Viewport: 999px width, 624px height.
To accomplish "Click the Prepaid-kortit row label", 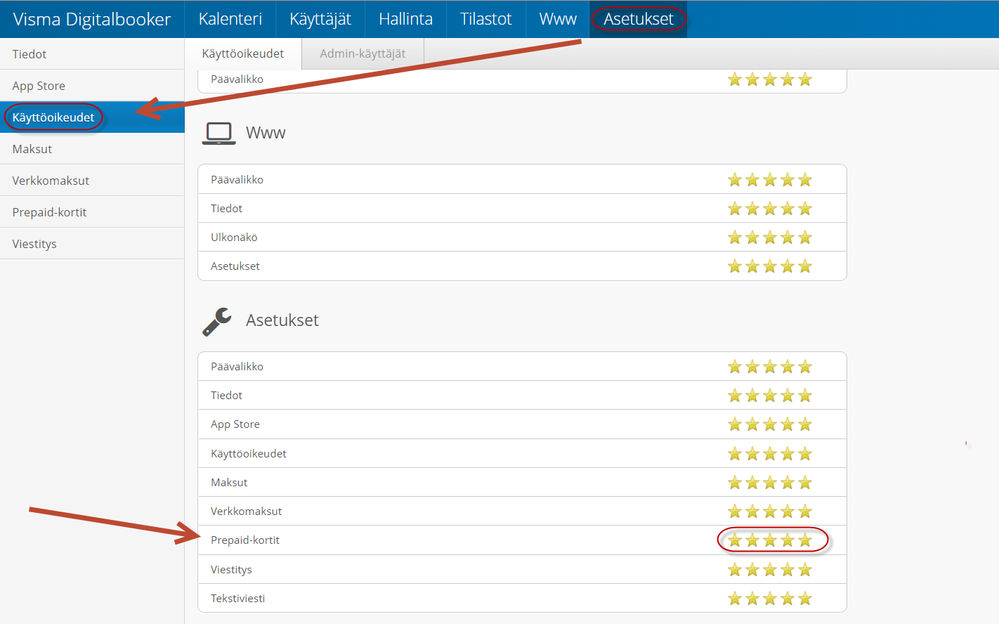I will (x=245, y=540).
